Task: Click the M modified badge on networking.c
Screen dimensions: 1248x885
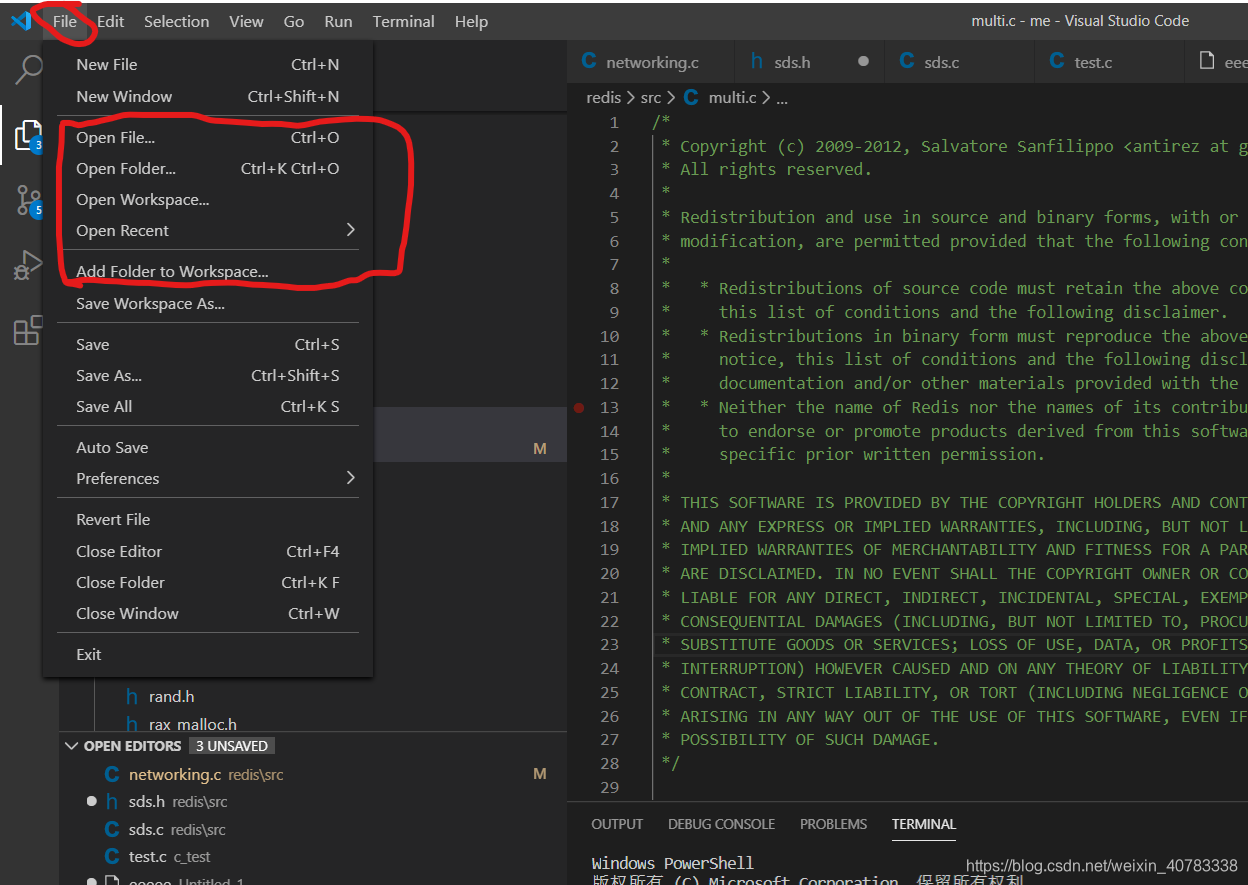Action: point(540,773)
